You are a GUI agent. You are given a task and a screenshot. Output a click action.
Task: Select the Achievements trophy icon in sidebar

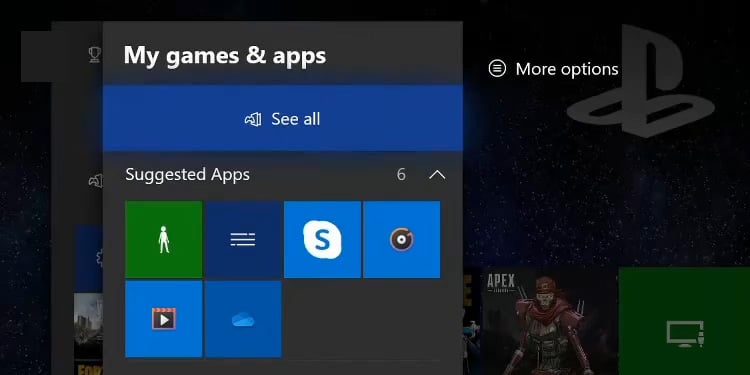pos(95,55)
